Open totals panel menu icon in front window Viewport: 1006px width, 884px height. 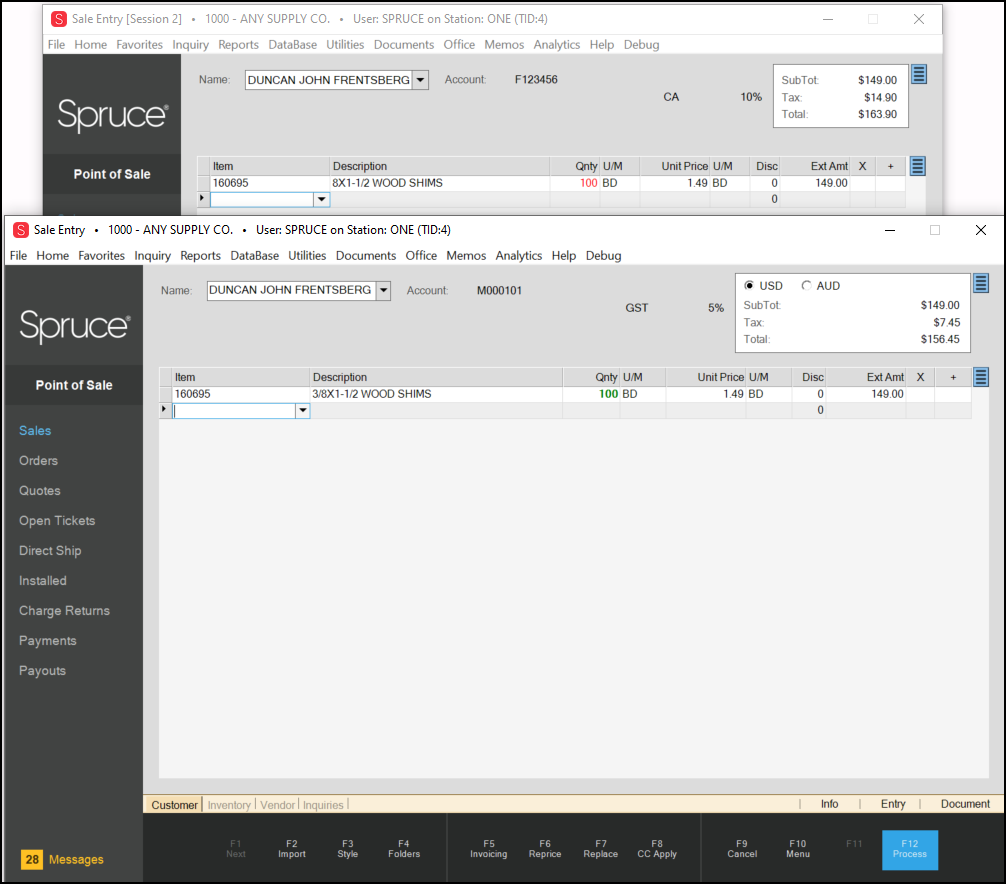981,283
